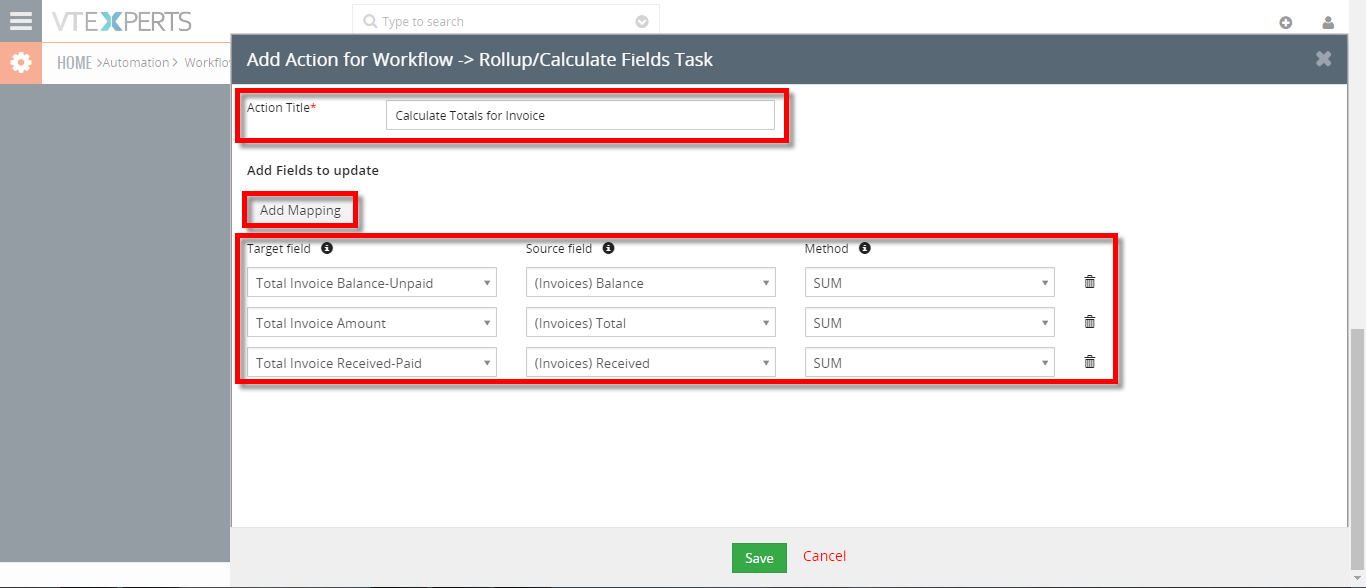Image resolution: width=1366 pixels, height=588 pixels.
Task: Open SUM method dropdown for Received row
Action: tap(930, 363)
